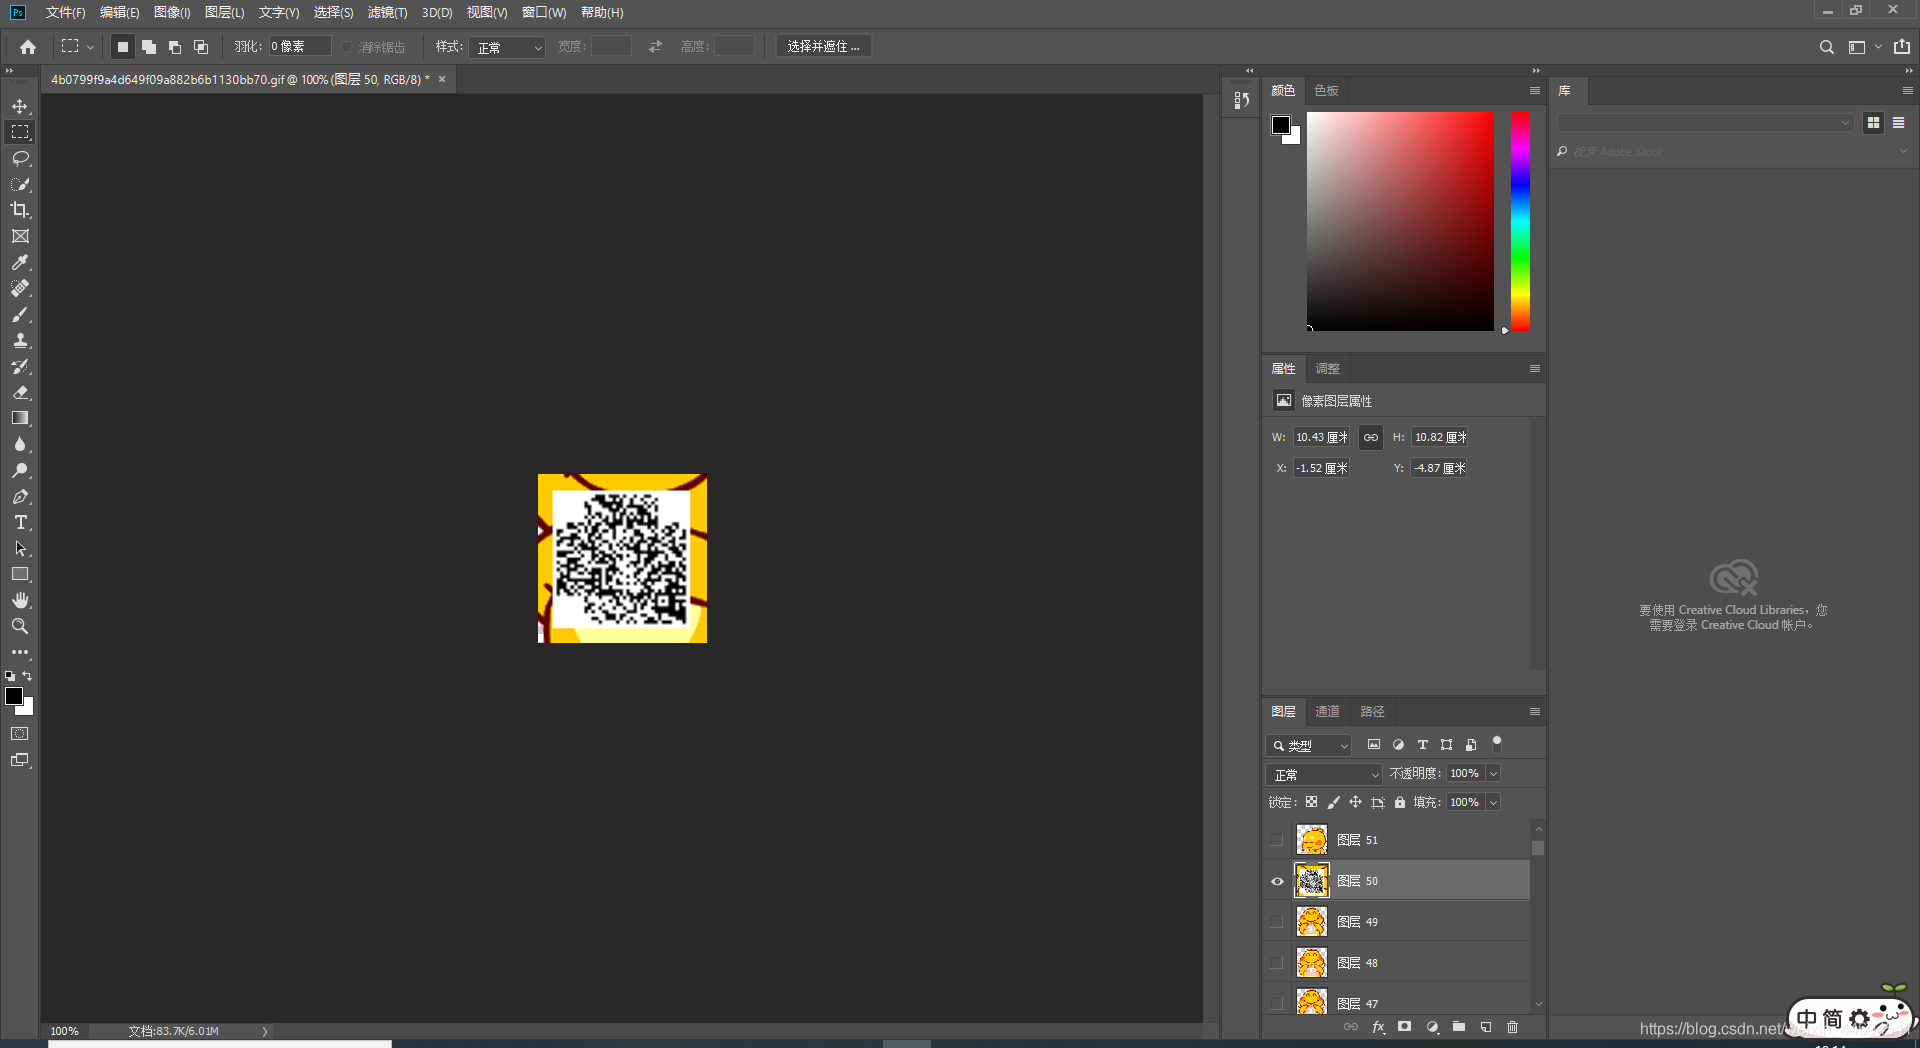Open the 样式 style dropdown
1920x1048 pixels.
[x=508, y=47]
